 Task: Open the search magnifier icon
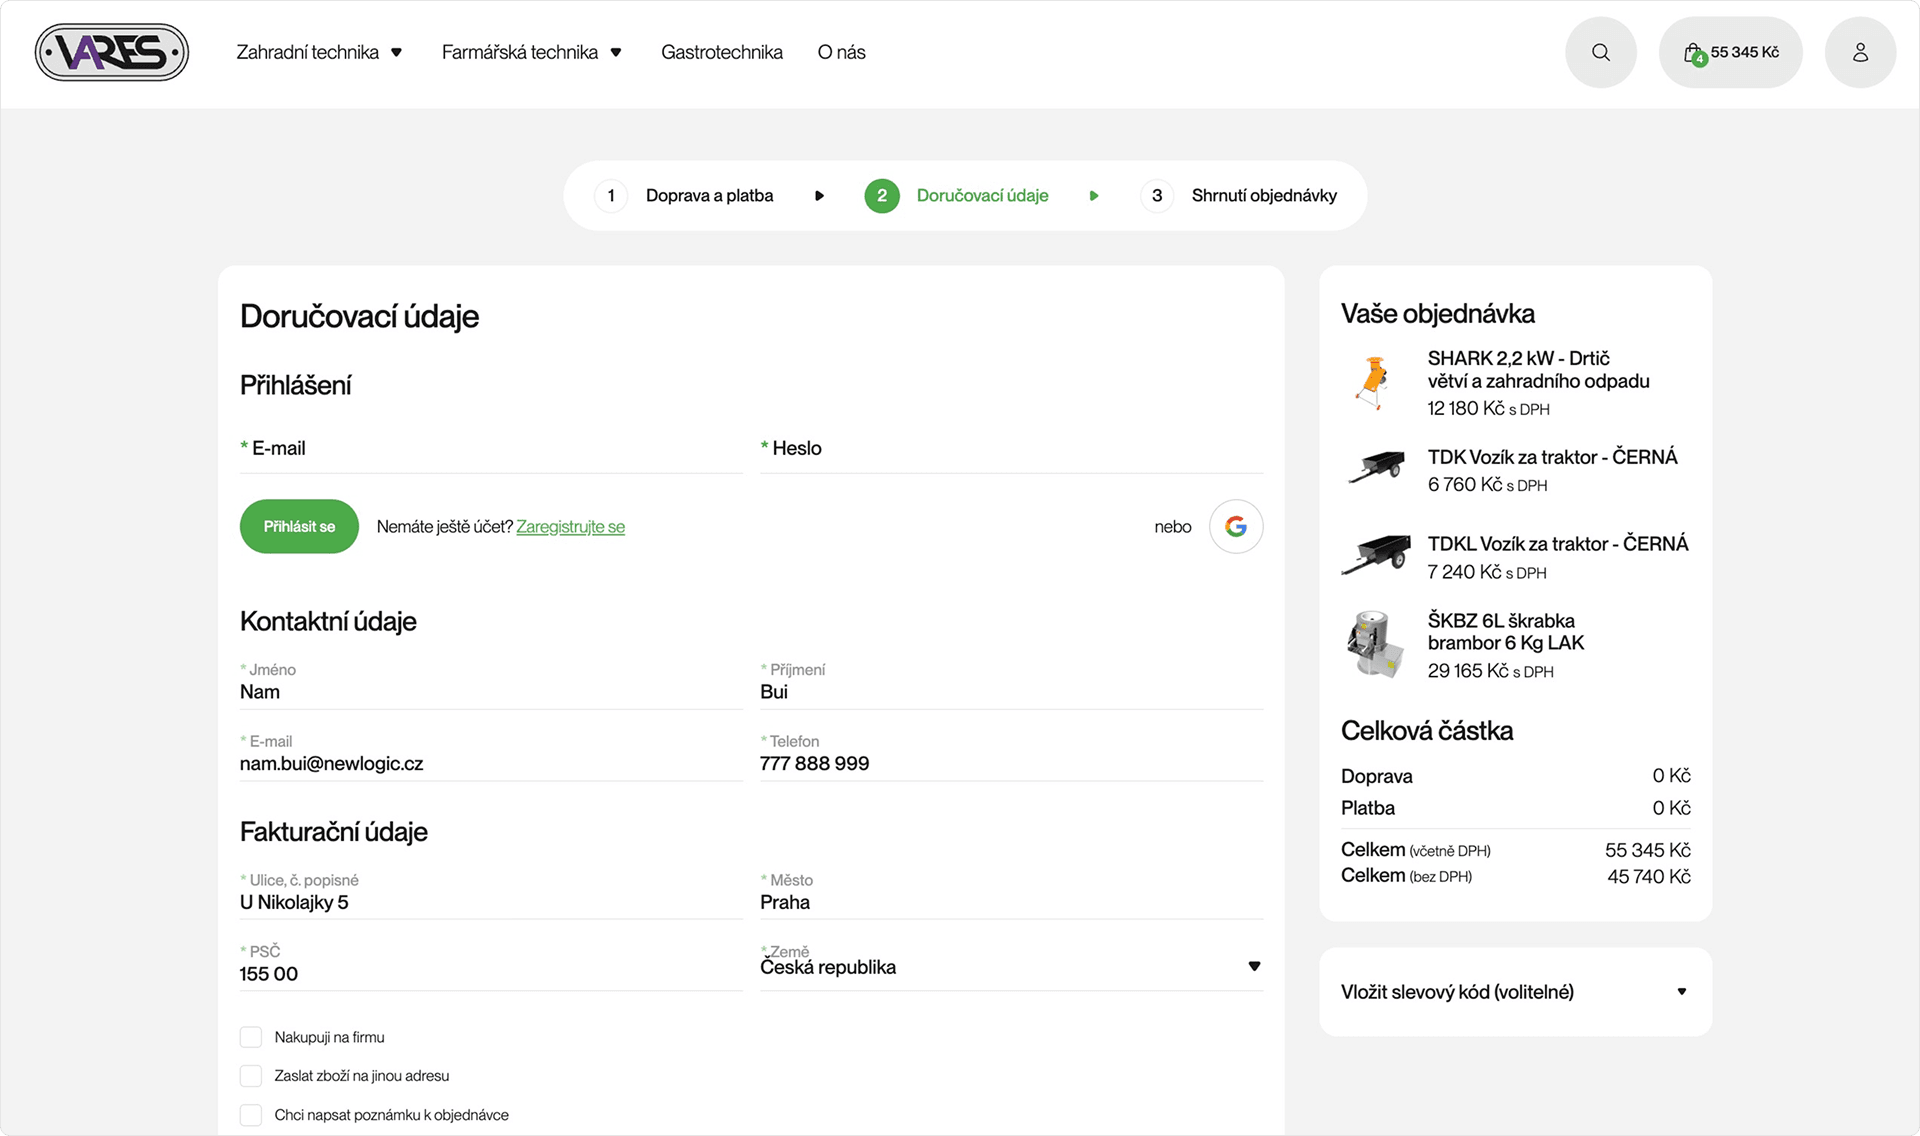(x=1600, y=52)
